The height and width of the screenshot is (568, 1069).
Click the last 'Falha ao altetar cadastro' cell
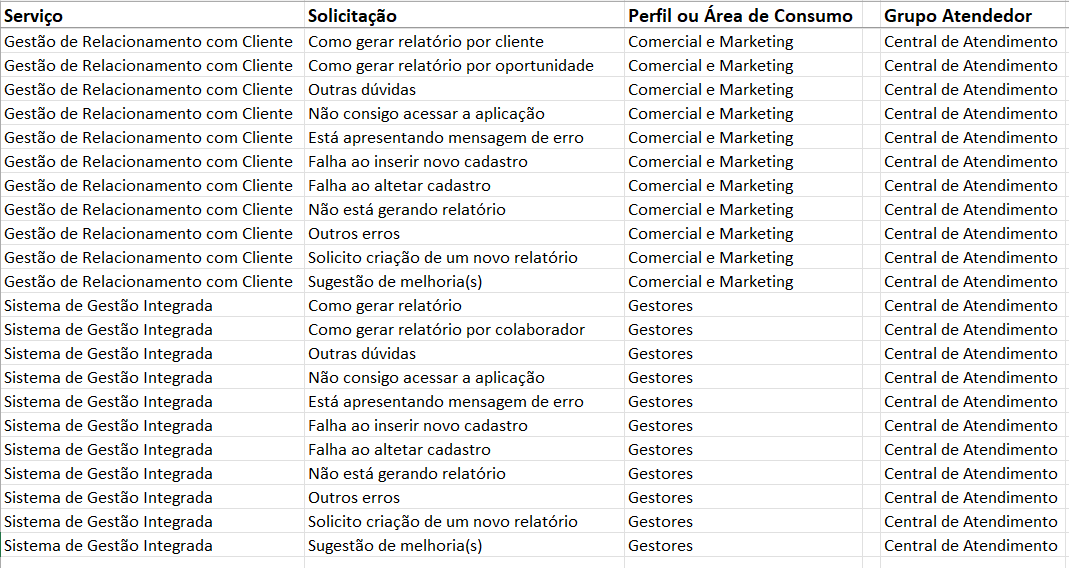[x=399, y=450]
